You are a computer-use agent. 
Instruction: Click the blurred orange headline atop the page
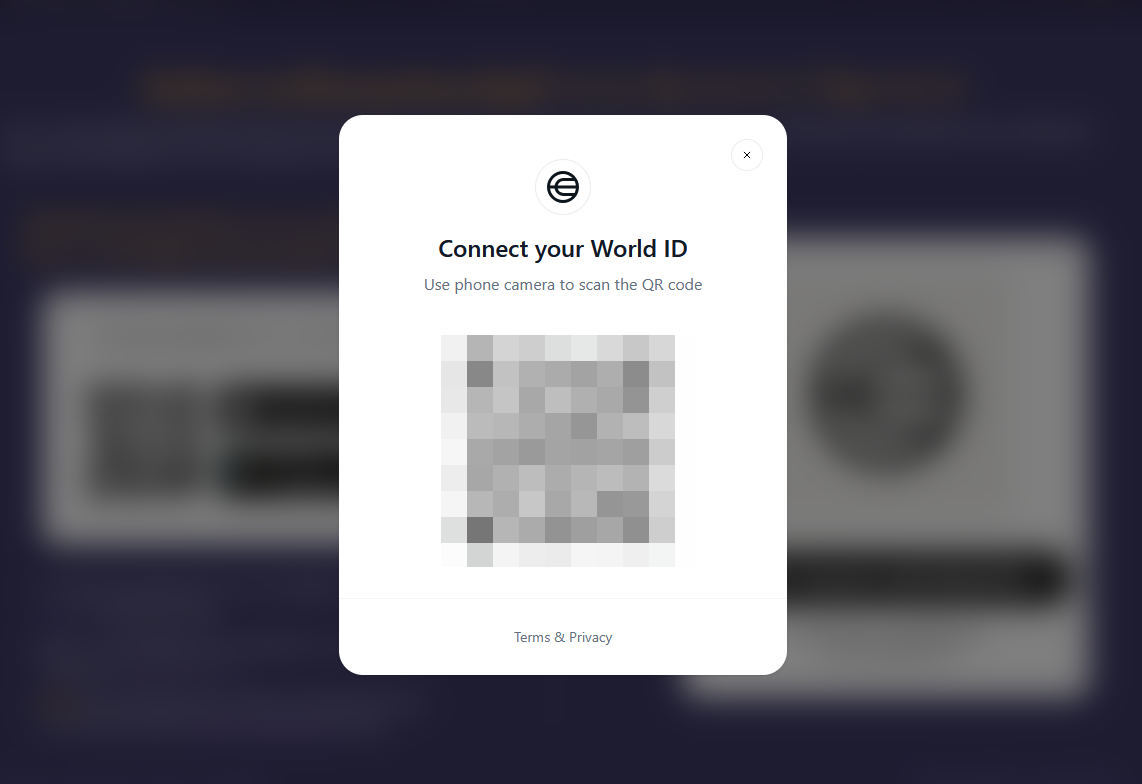554,87
